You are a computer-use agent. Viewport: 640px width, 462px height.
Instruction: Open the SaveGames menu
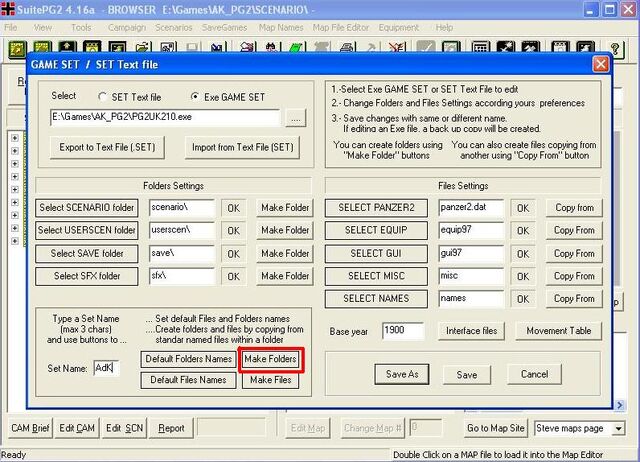tap(224, 28)
